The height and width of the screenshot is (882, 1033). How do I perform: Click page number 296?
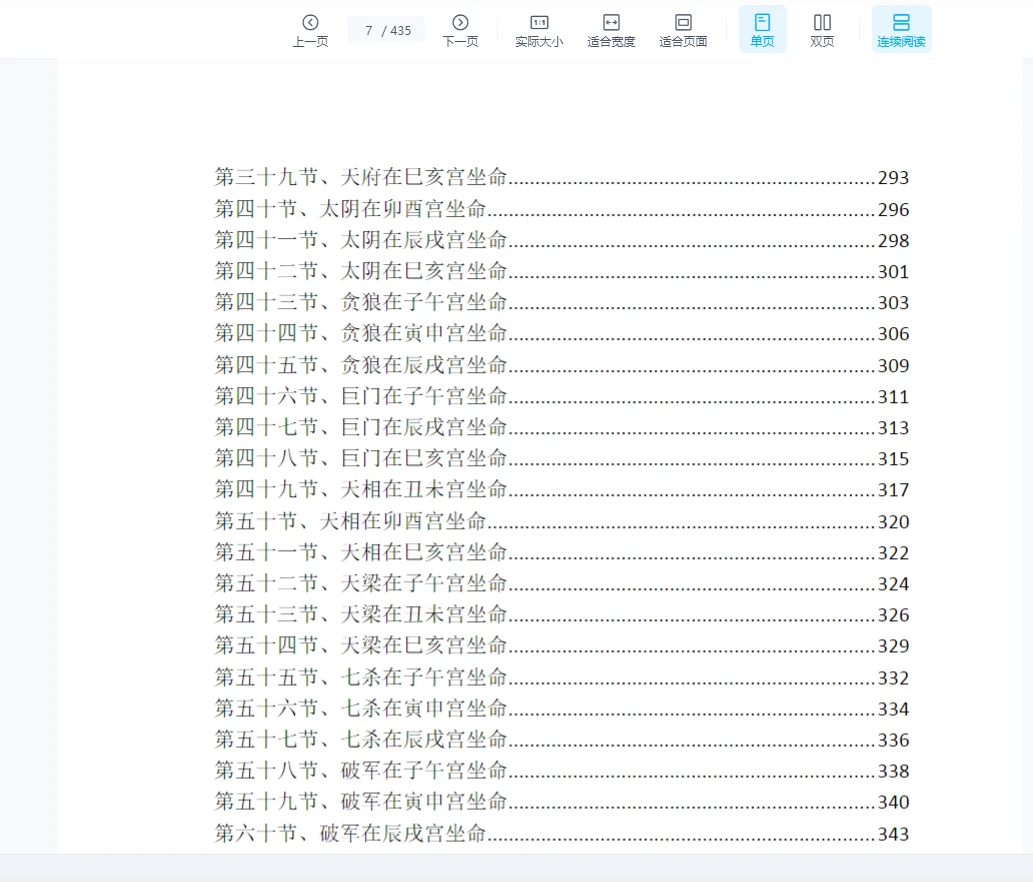(893, 209)
